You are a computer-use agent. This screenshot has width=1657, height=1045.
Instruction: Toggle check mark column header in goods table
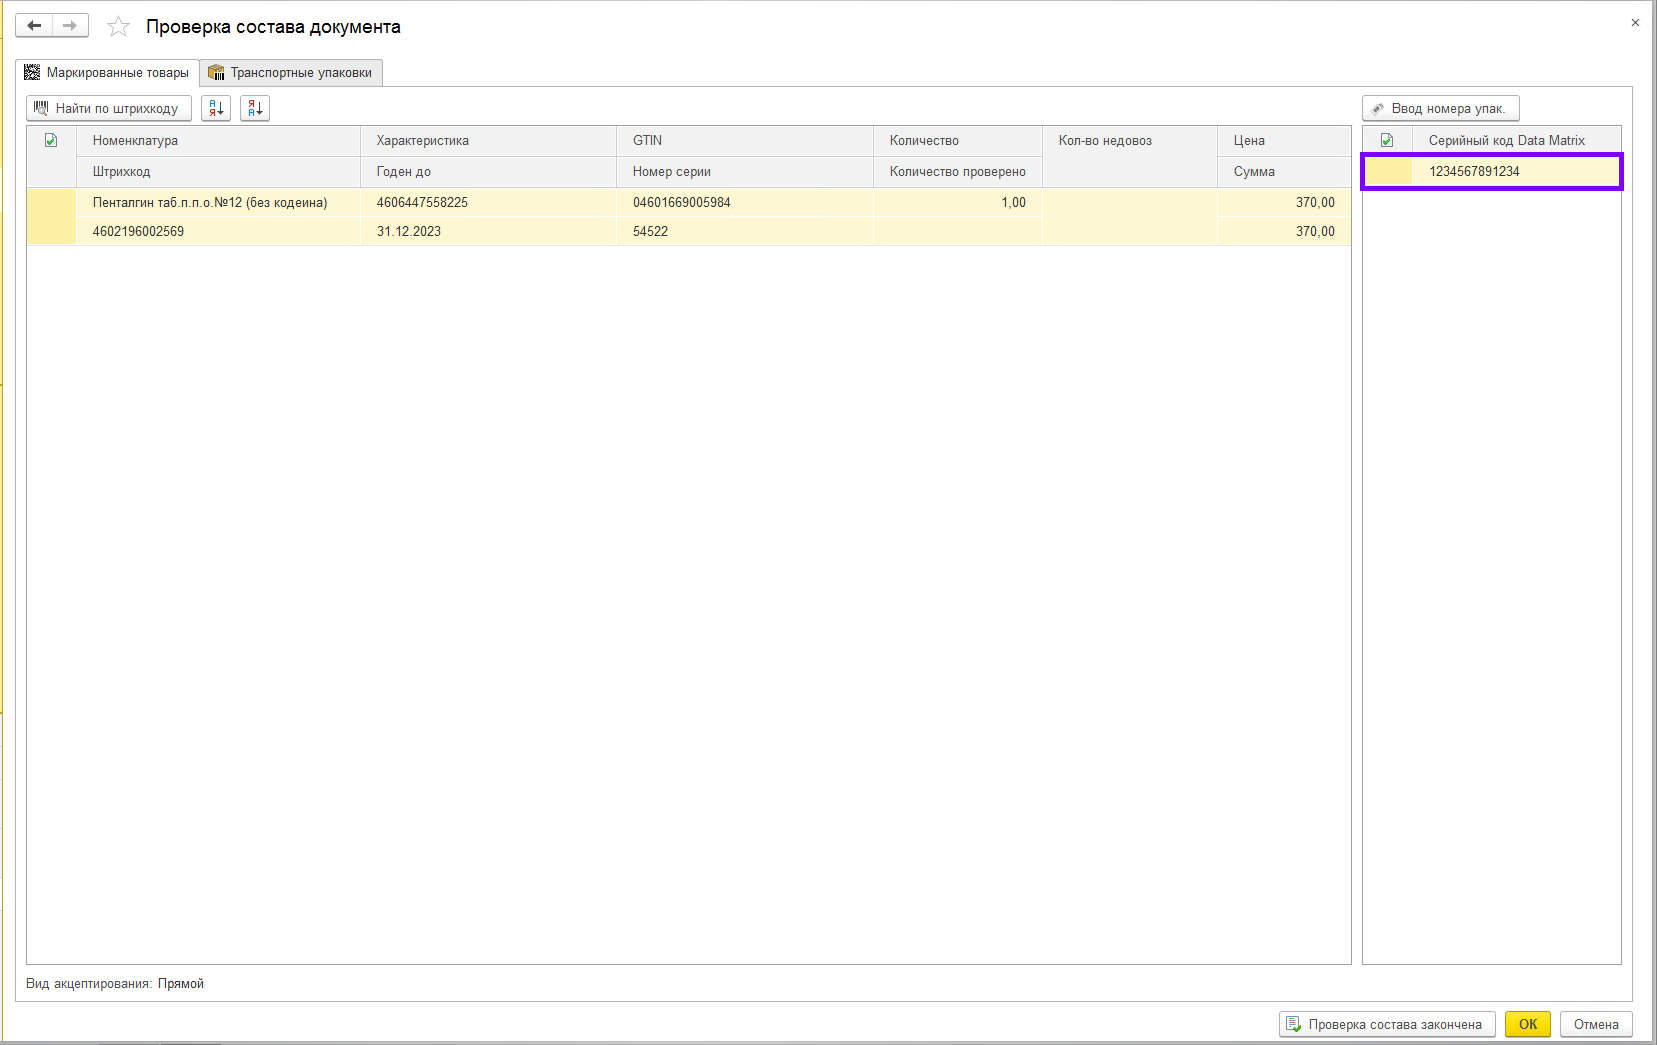[x=51, y=141]
